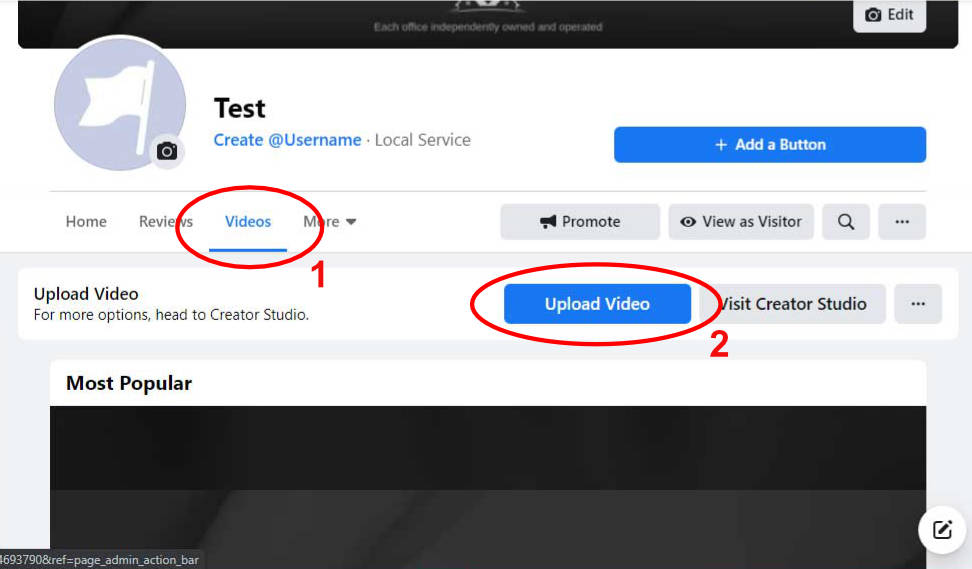The width and height of the screenshot is (972, 569).
Task: Click the flag profile picture
Action: point(120,104)
